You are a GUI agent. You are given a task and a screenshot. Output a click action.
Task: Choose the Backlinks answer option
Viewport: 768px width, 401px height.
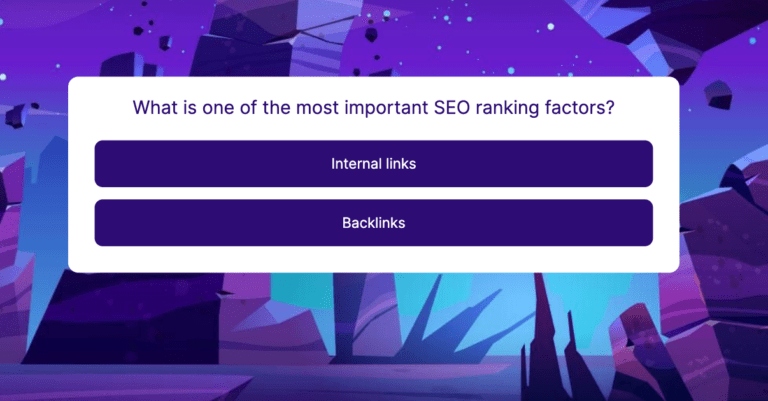[x=373, y=222]
